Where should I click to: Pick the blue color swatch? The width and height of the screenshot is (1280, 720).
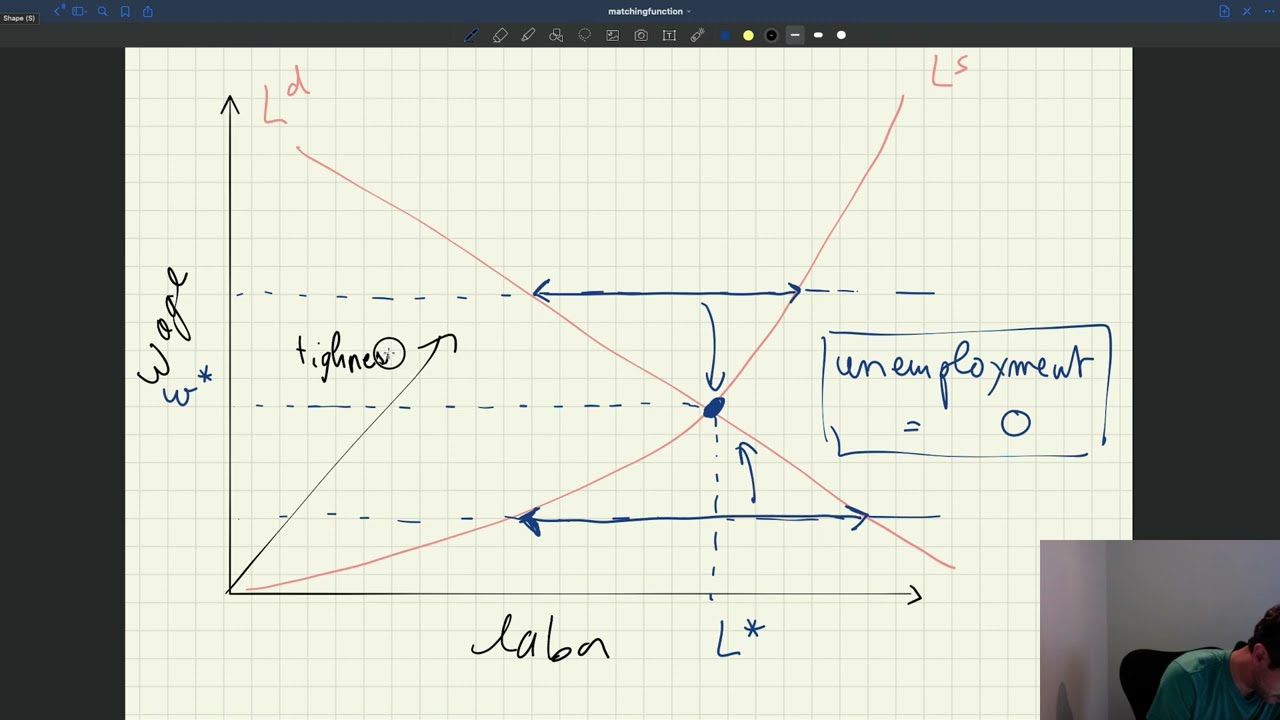click(725, 35)
